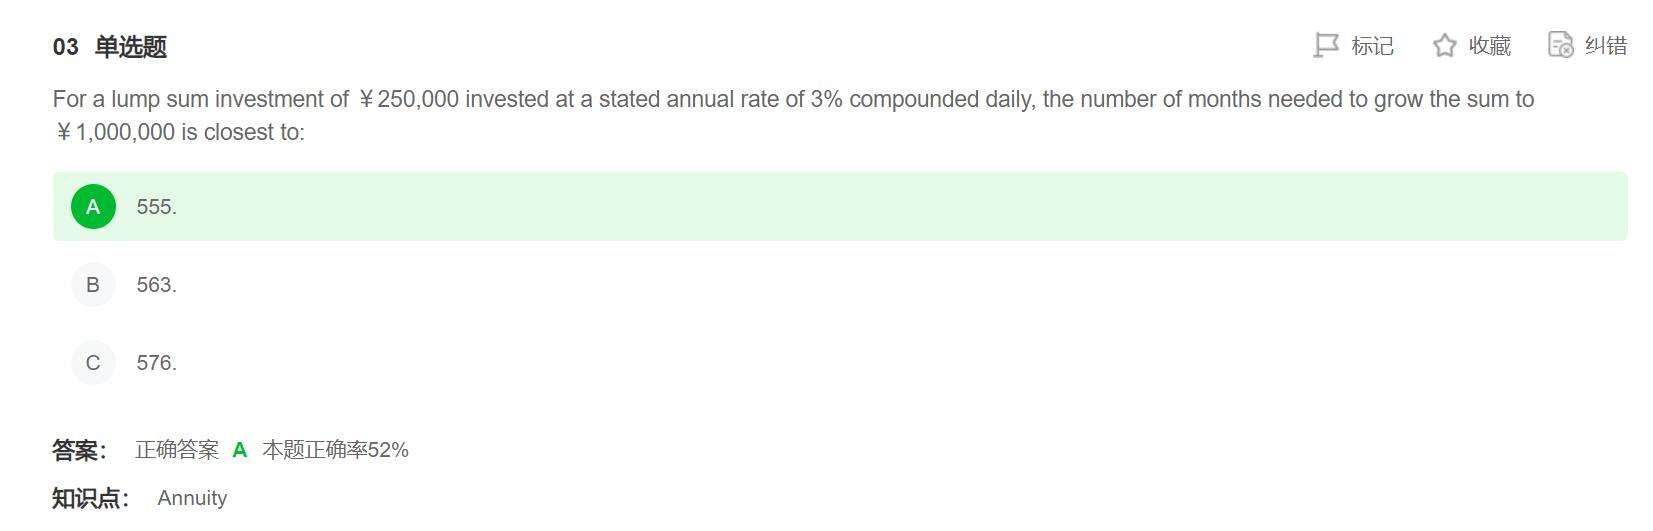1653x531 pixels.
Task: Click the 知识点 label
Action: [90, 498]
